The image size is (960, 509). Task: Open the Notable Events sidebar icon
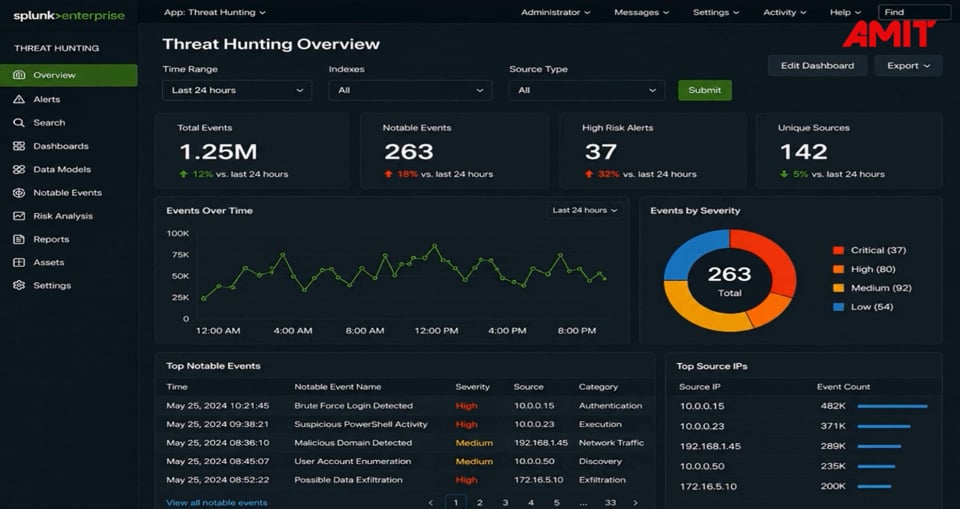pos(19,192)
